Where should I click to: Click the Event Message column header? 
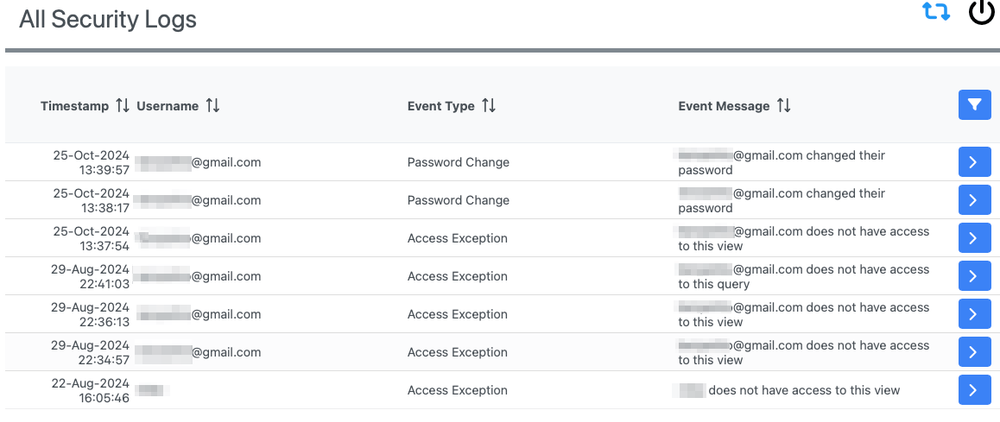(x=724, y=106)
